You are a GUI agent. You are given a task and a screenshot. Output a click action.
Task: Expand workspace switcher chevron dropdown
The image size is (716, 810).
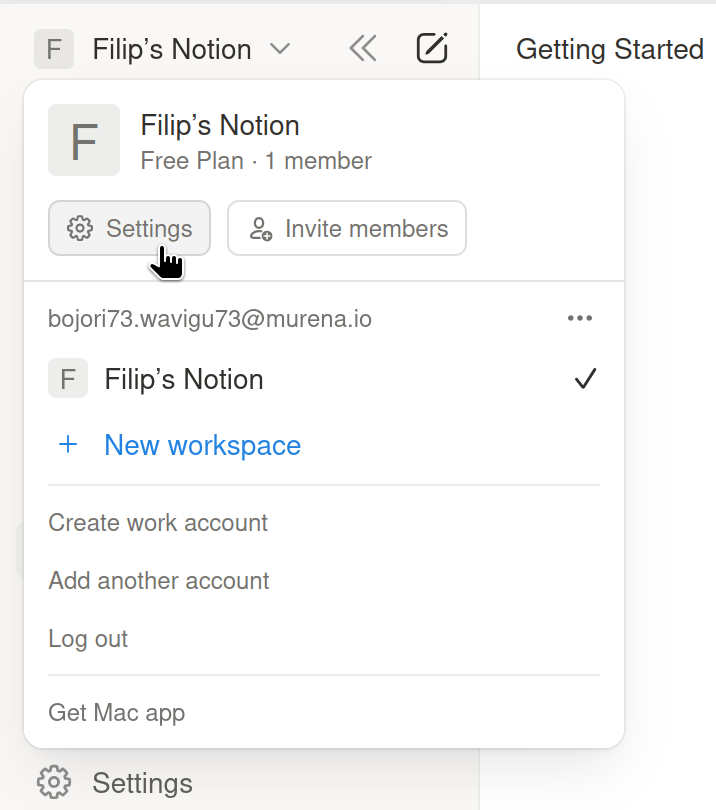(281, 48)
